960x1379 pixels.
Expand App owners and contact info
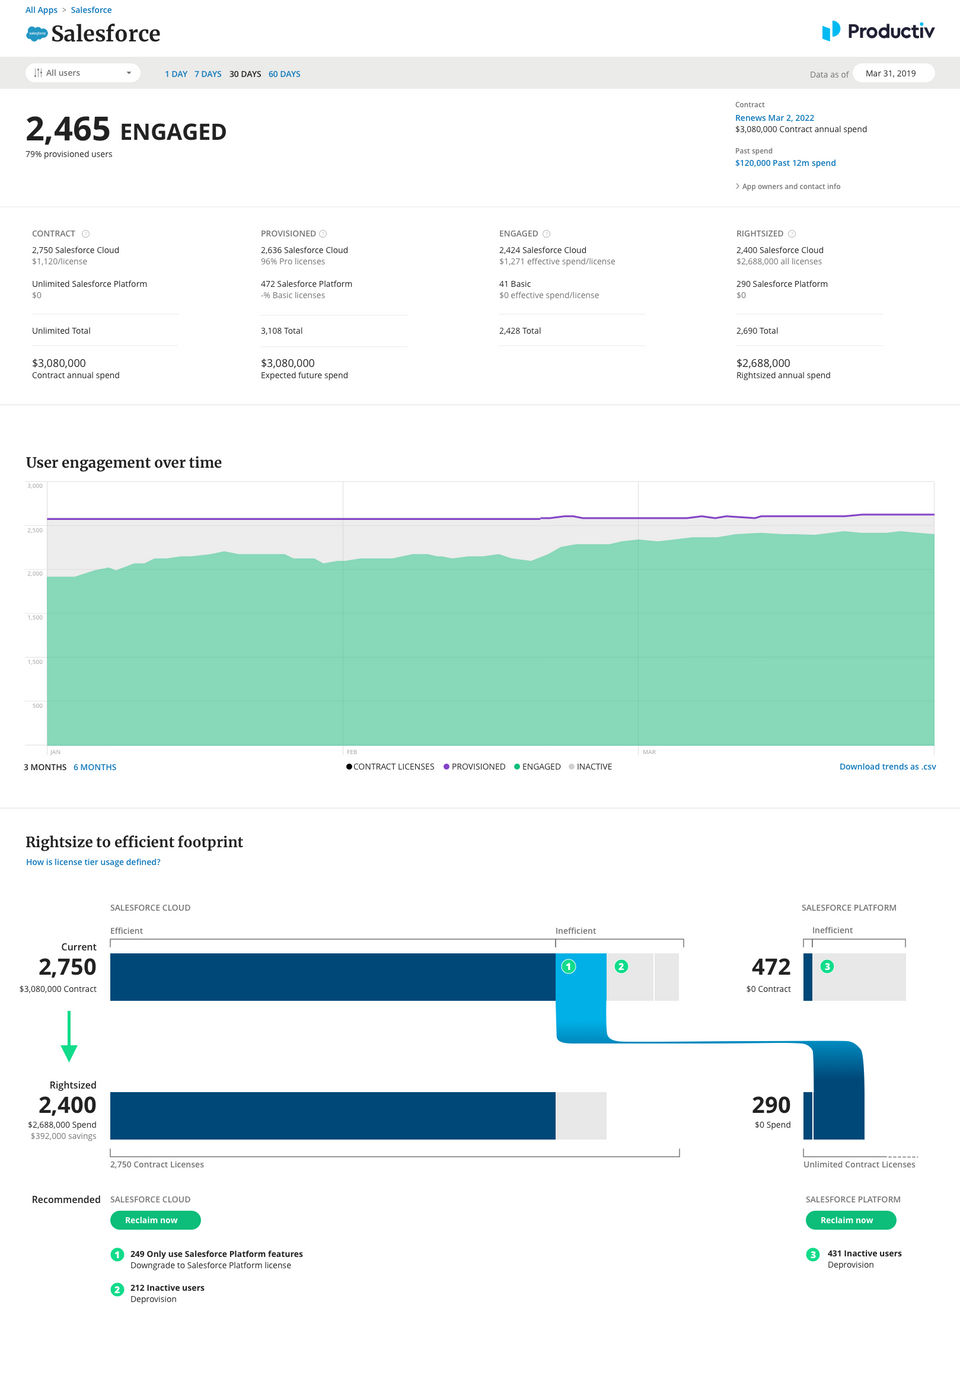point(788,187)
